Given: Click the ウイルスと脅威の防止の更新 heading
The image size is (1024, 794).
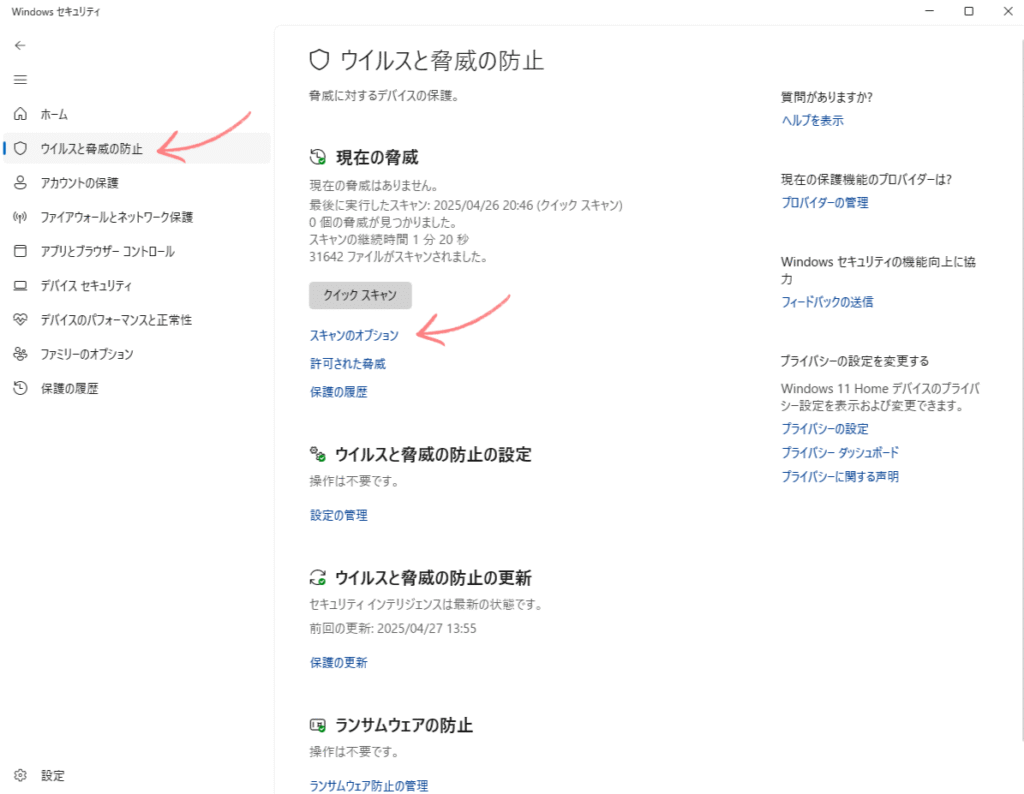Looking at the screenshot, I should point(434,578).
